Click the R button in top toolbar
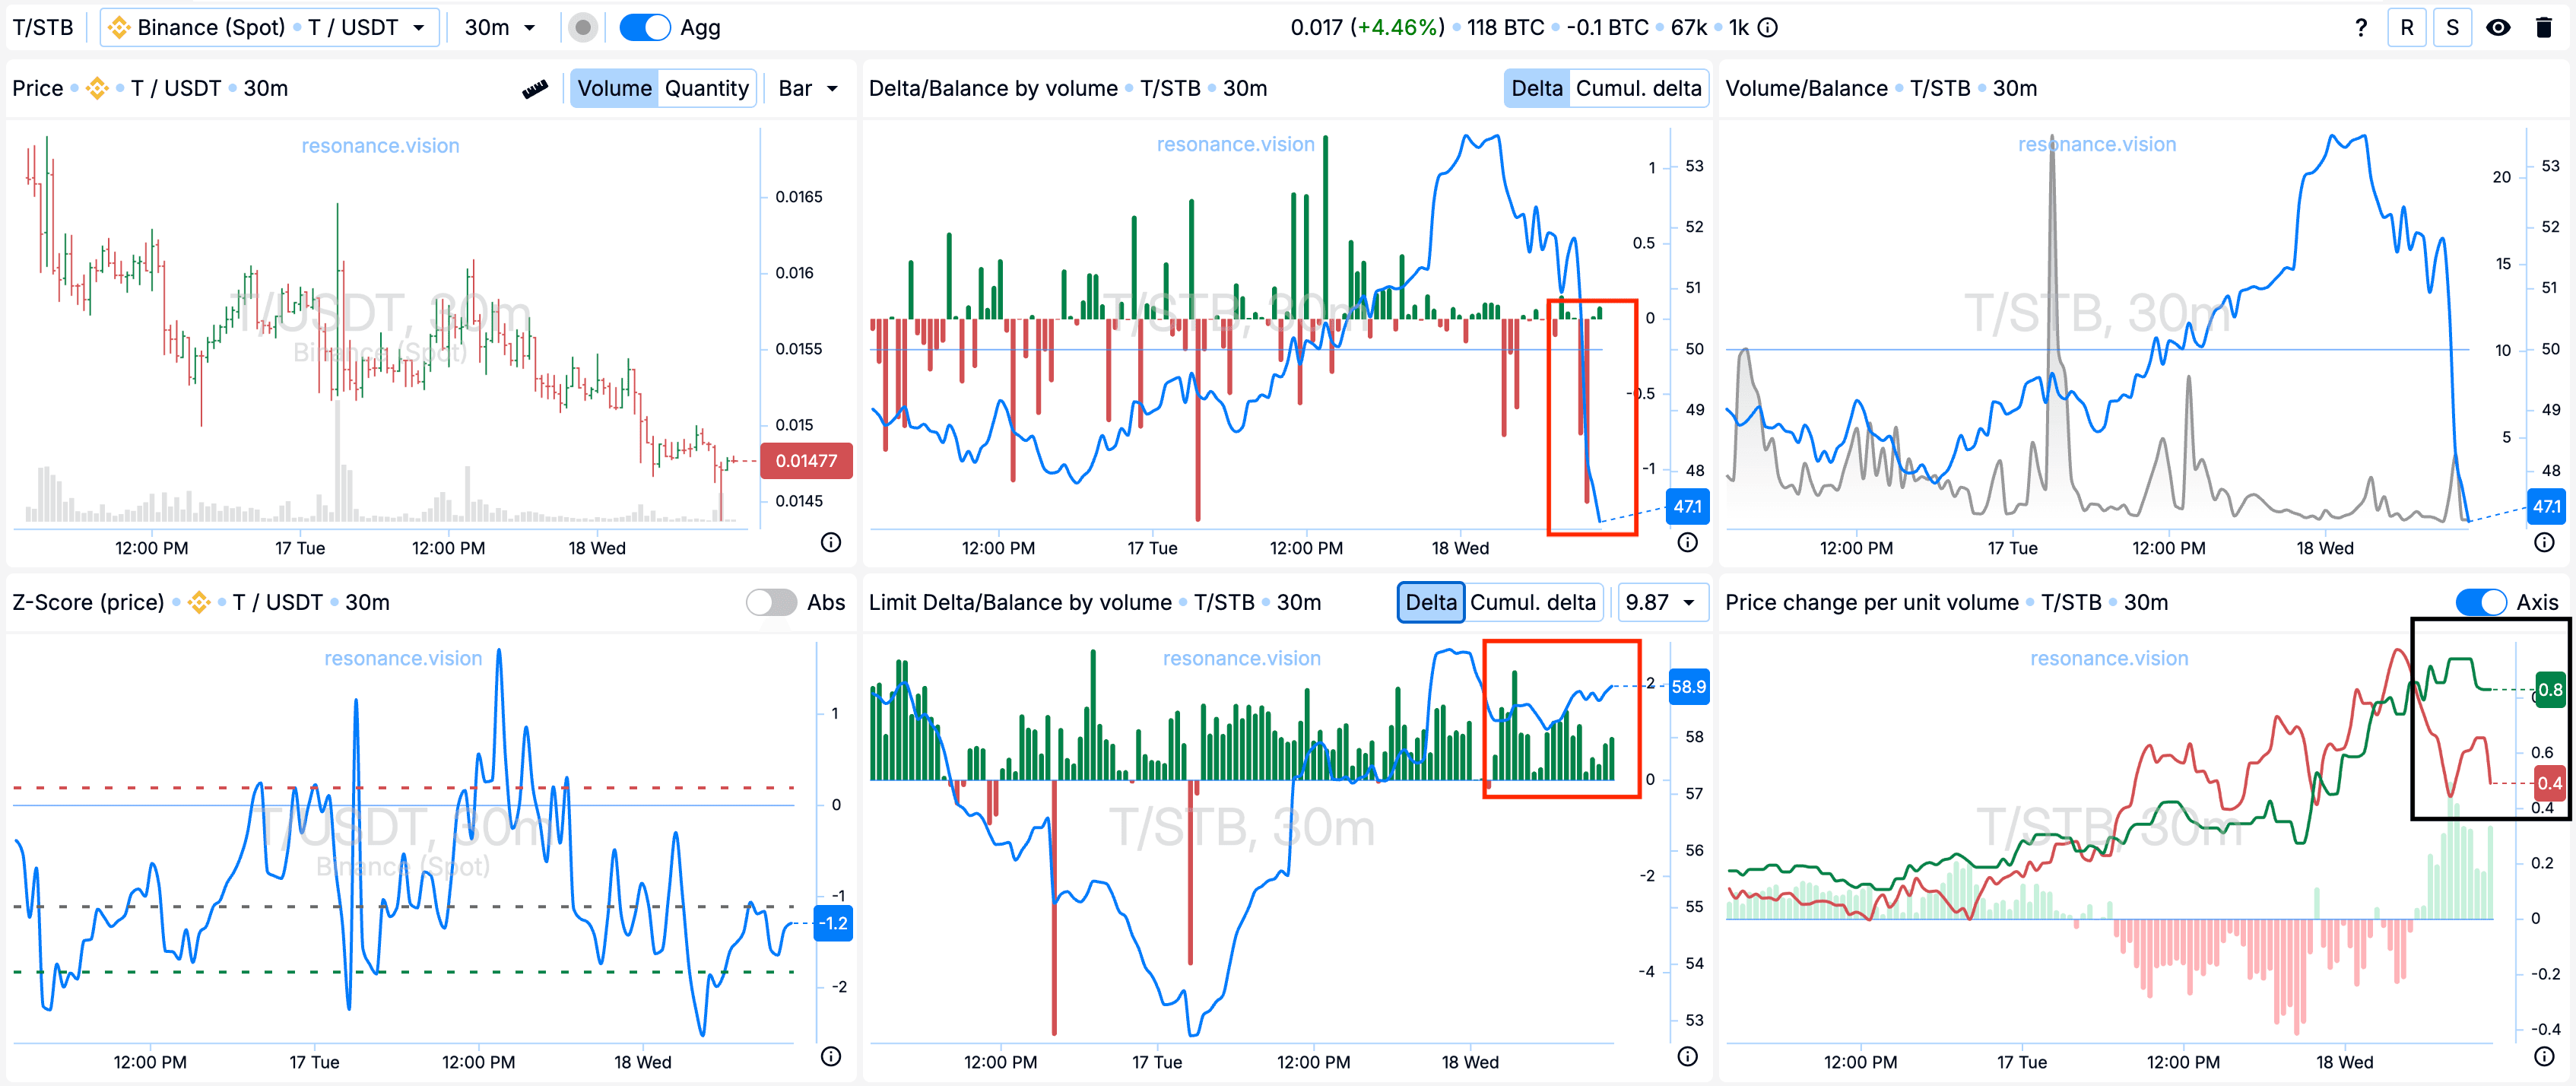Screen dimensions: 2576x1086 2407,28
